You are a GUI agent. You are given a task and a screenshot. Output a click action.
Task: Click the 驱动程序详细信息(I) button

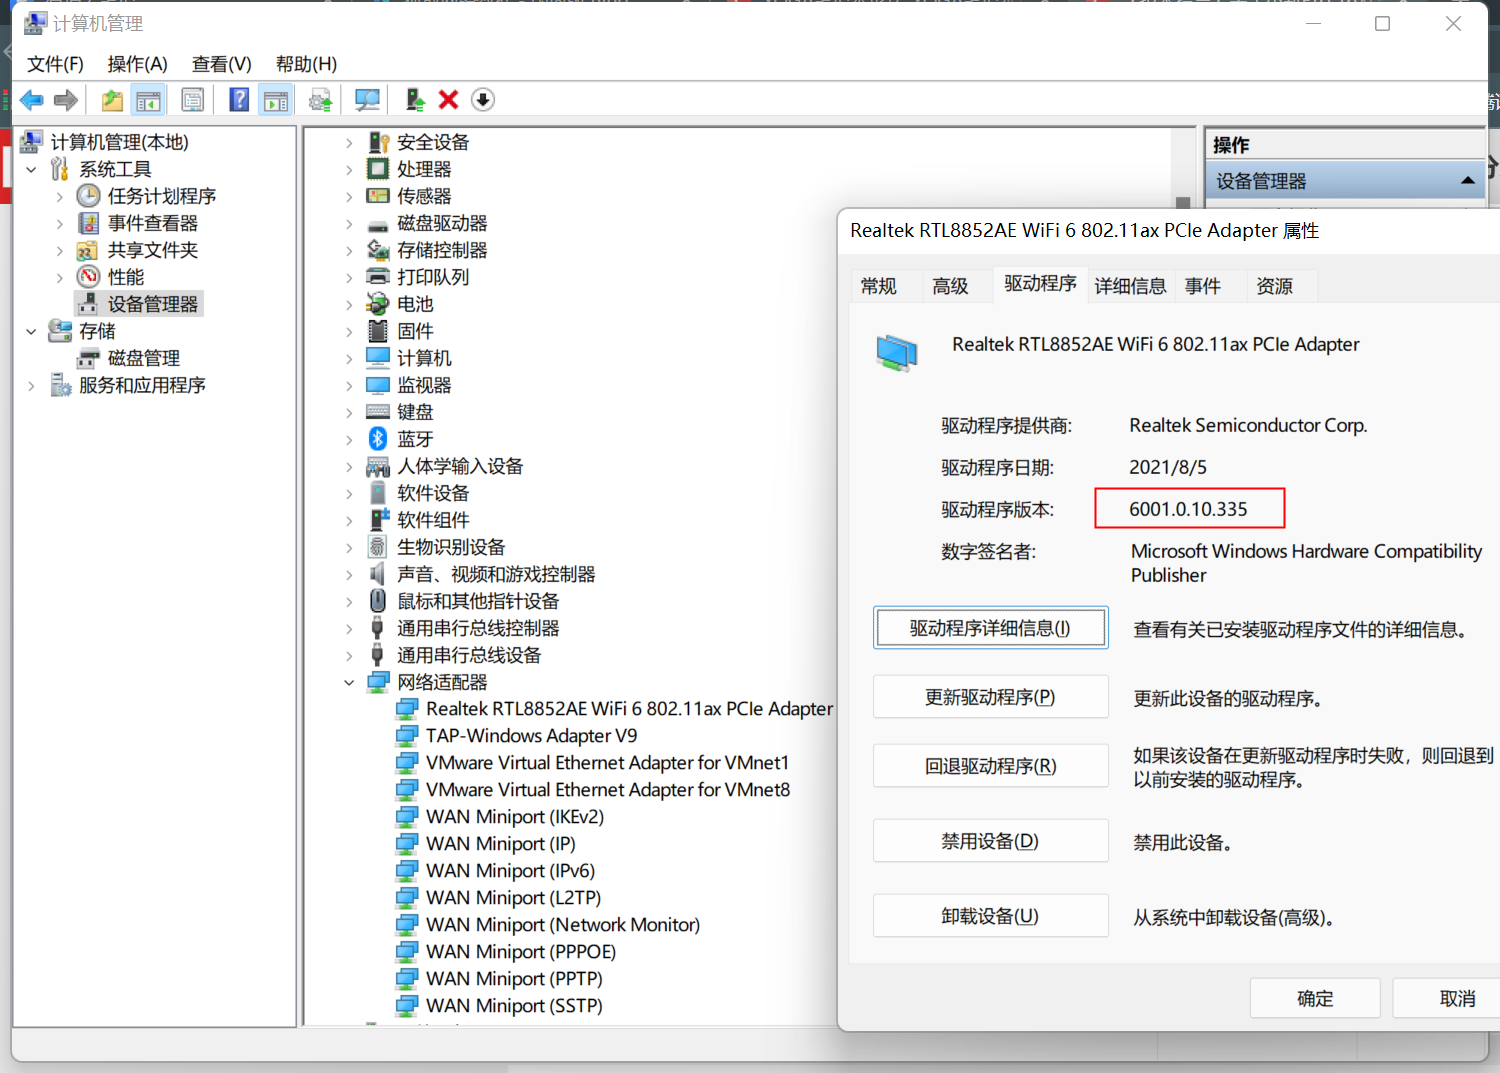point(990,628)
